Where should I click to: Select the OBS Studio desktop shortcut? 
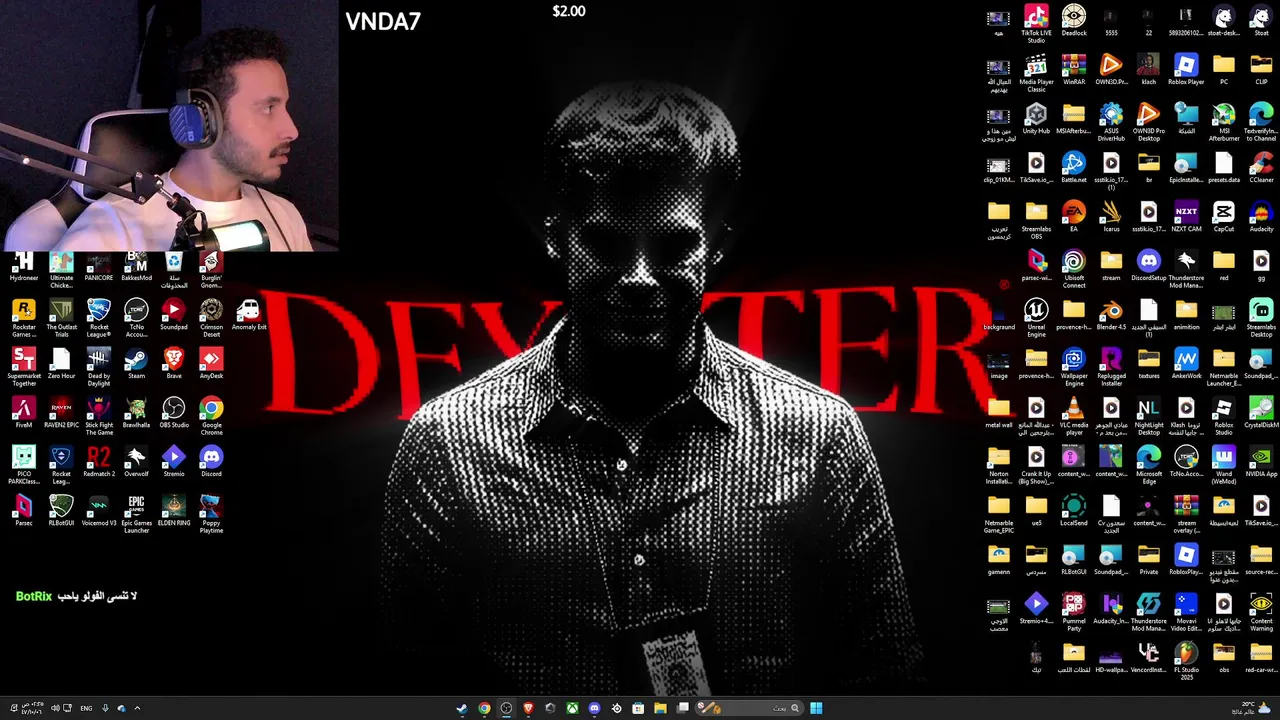pos(174,413)
